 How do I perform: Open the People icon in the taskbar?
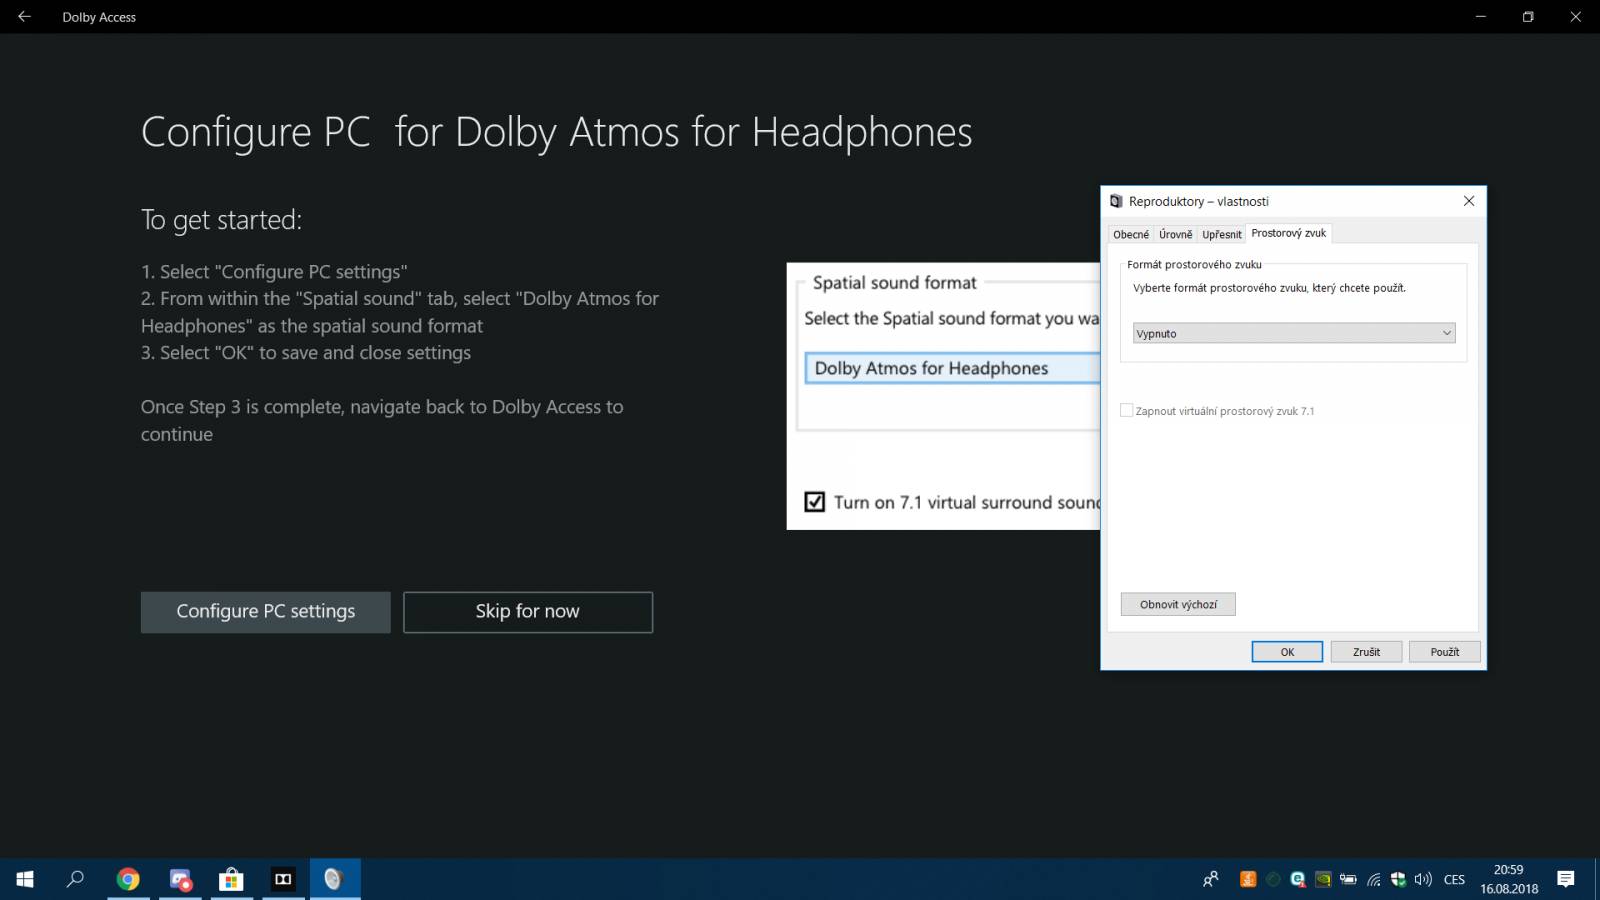(1211, 879)
